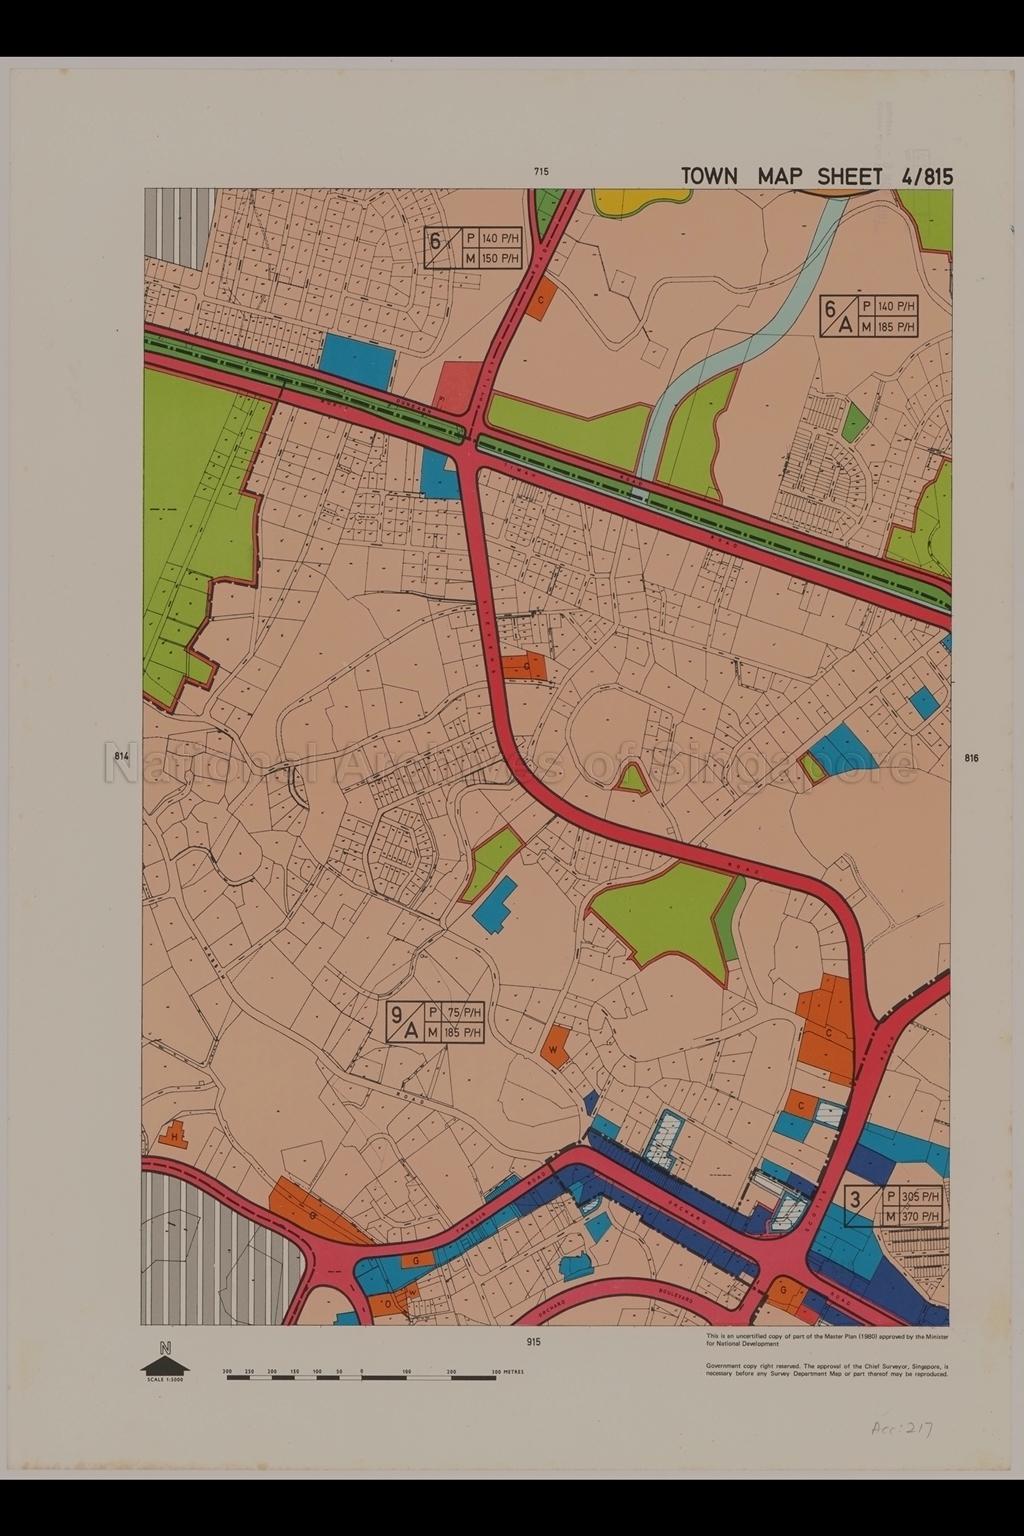The width and height of the screenshot is (1024, 1536).
Task: Toggle the G marker along Orchard Boulevard
Action: point(783,1290)
